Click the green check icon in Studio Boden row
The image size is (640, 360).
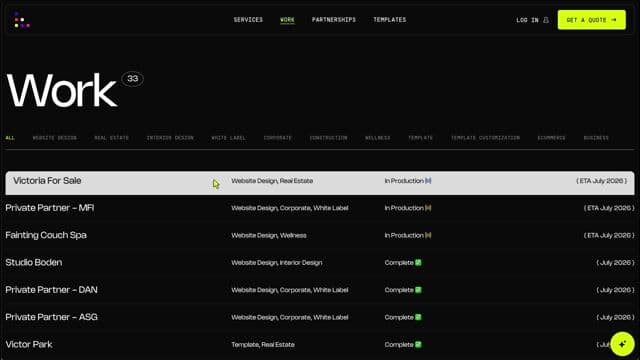click(x=418, y=263)
